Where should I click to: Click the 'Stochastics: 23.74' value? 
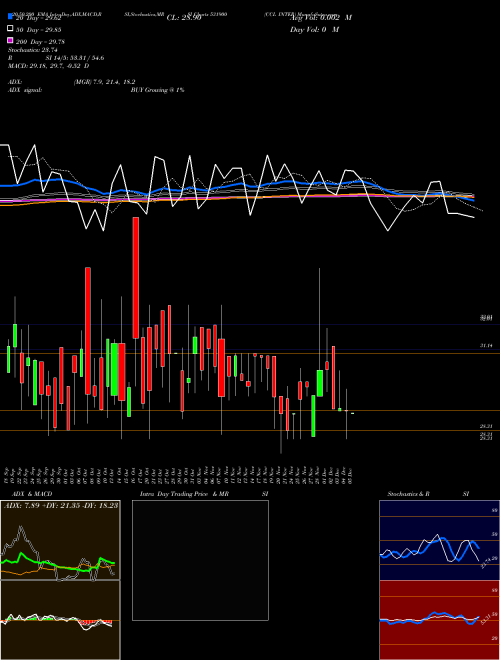pyautogui.click(x=32, y=50)
